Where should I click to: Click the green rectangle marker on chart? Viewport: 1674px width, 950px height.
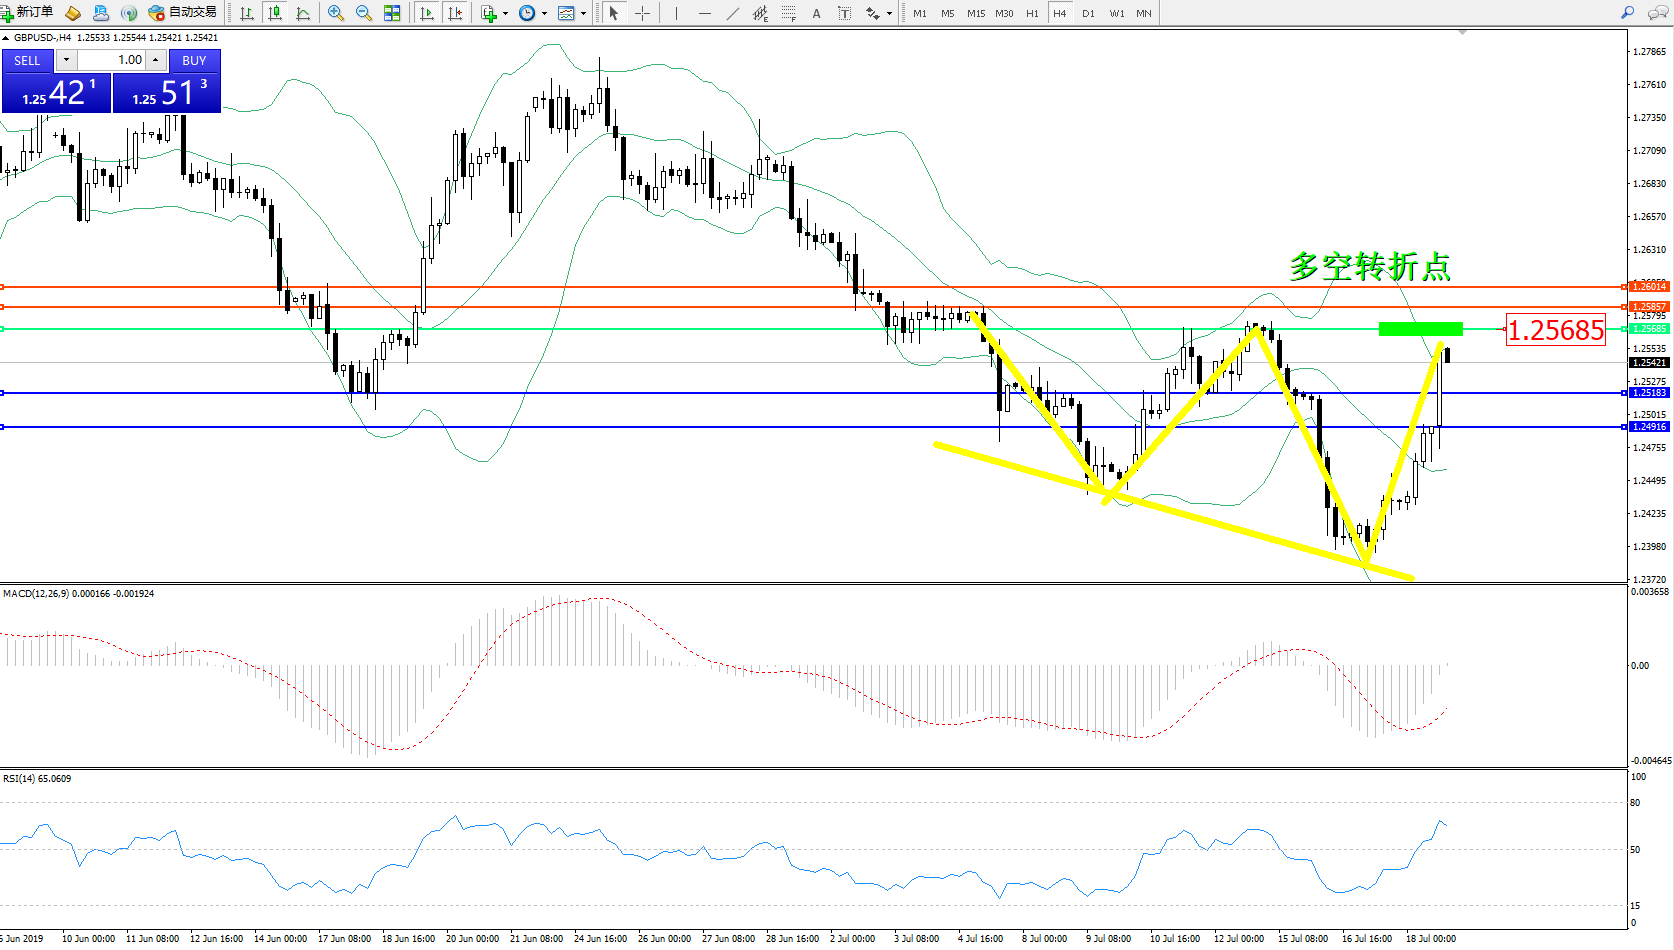click(1420, 329)
